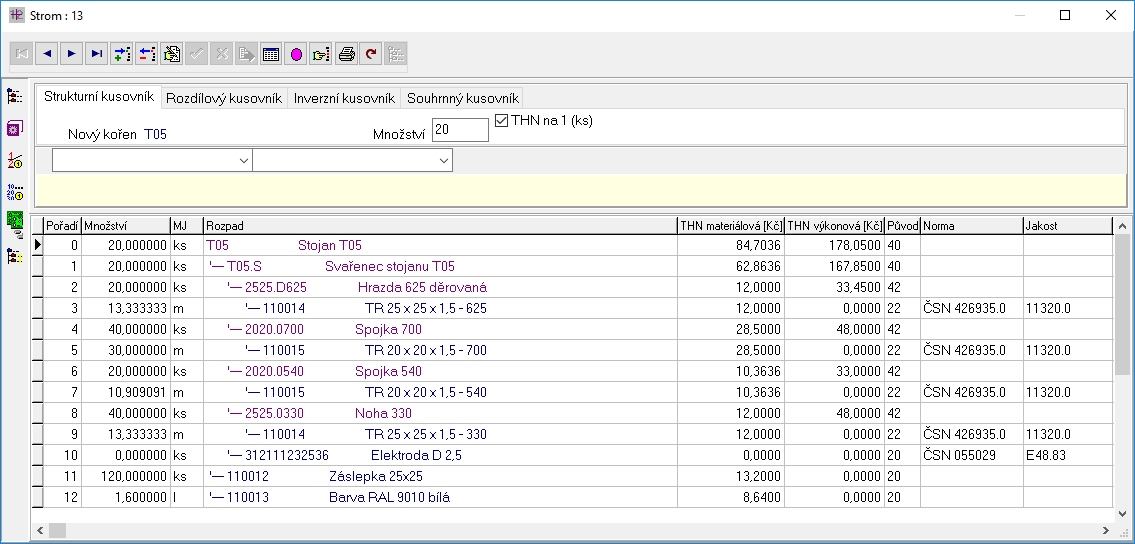Click the greyed list export arrow icon
1135x544 pixels.
tap(246, 54)
